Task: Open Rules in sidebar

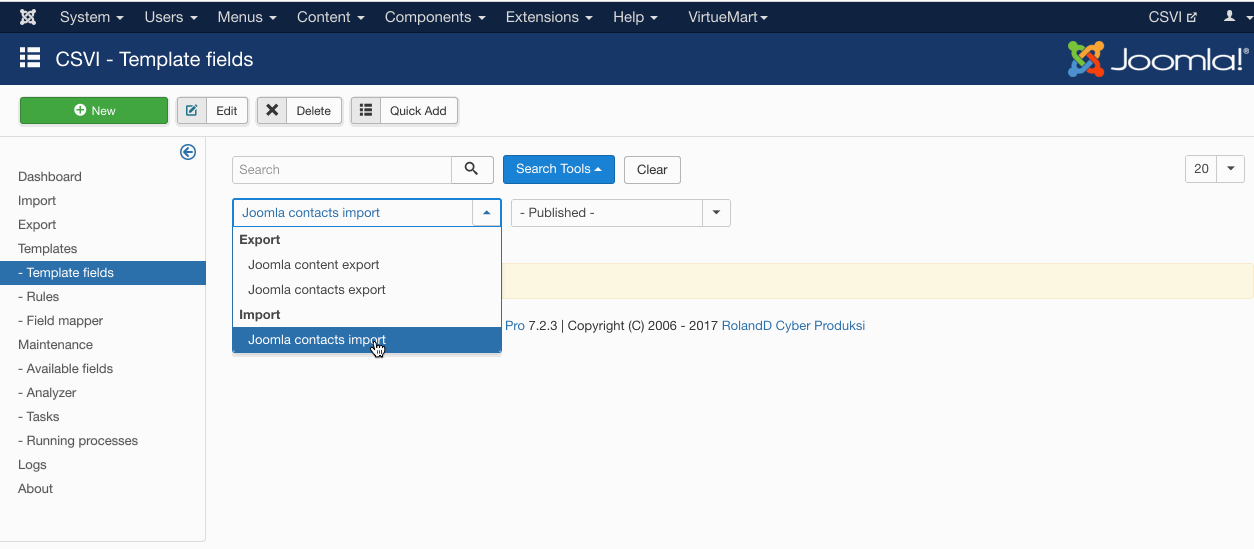Action: [38, 297]
